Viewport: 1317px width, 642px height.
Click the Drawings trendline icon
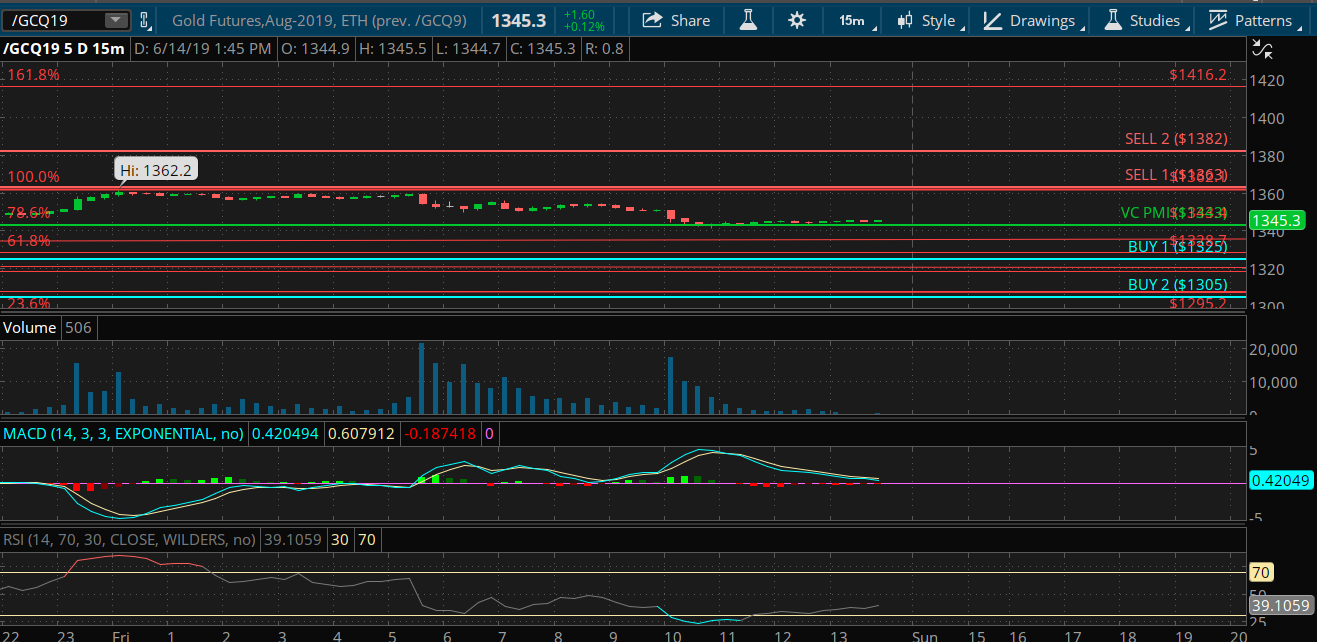[x=991, y=20]
